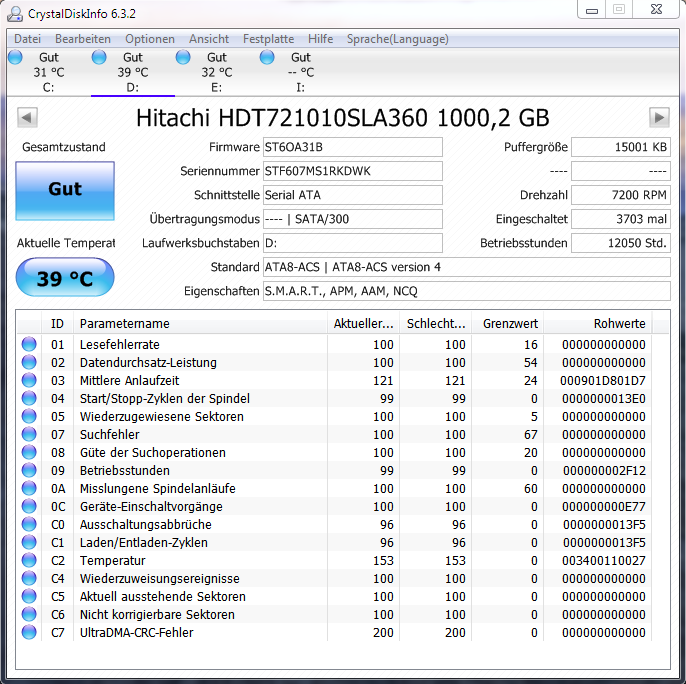The image size is (686, 684).
Task: Sort by Grenzwert column header
Action: 508,323
